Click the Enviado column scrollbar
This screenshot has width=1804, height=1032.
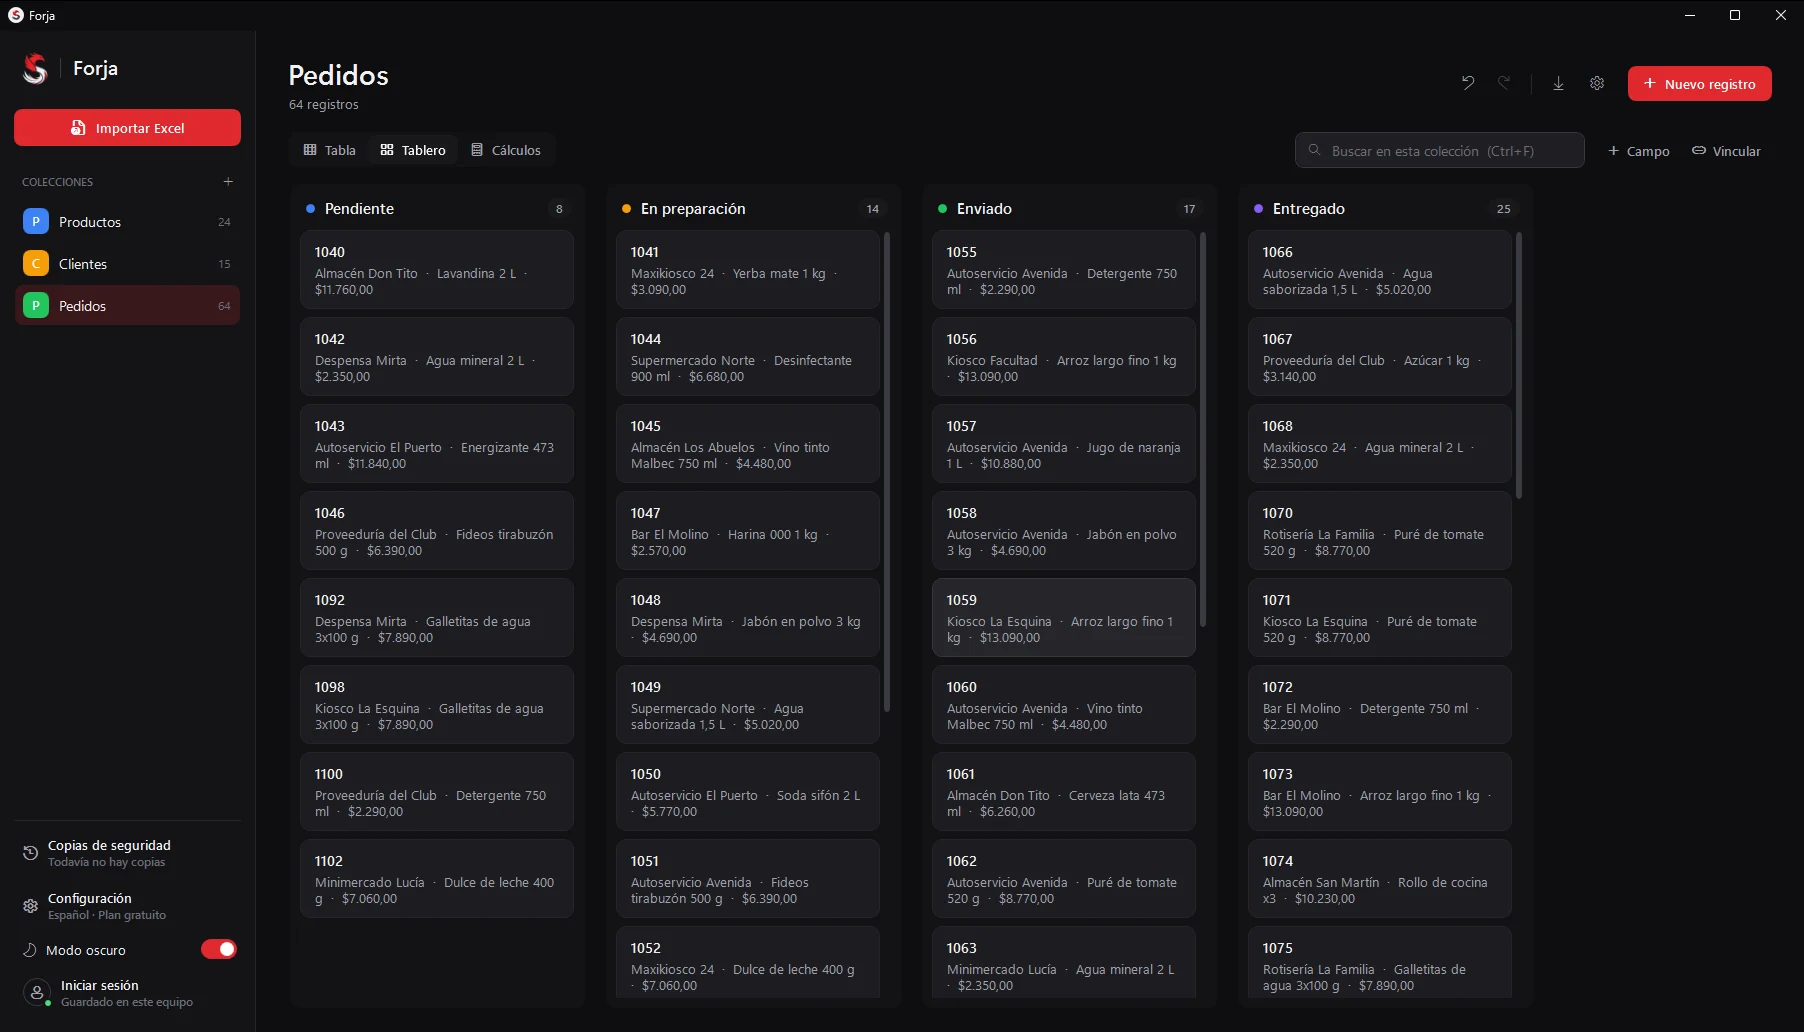1203,430
